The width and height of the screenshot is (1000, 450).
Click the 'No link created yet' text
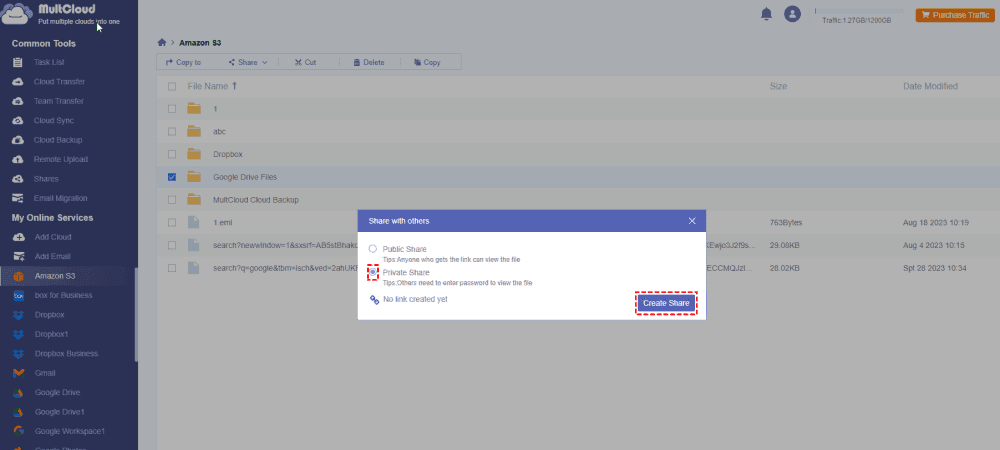click(415, 299)
